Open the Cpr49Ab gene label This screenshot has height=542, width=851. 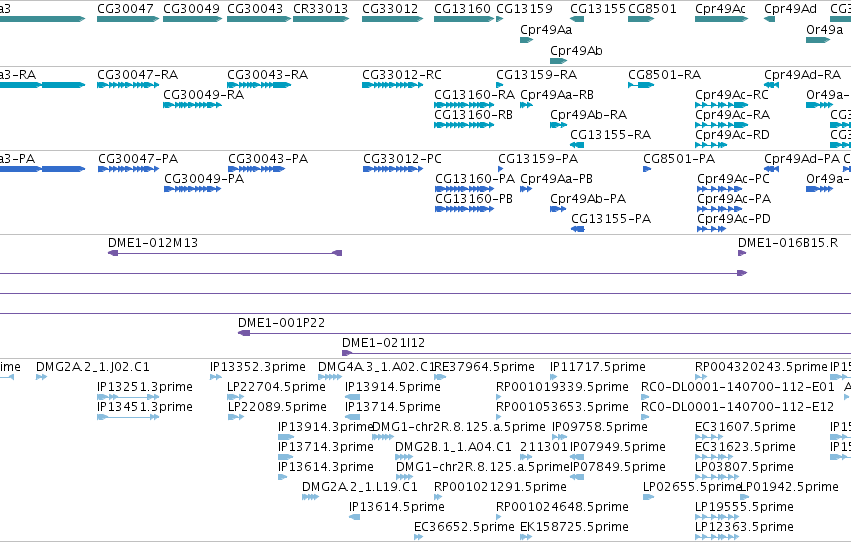pos(576,50)
